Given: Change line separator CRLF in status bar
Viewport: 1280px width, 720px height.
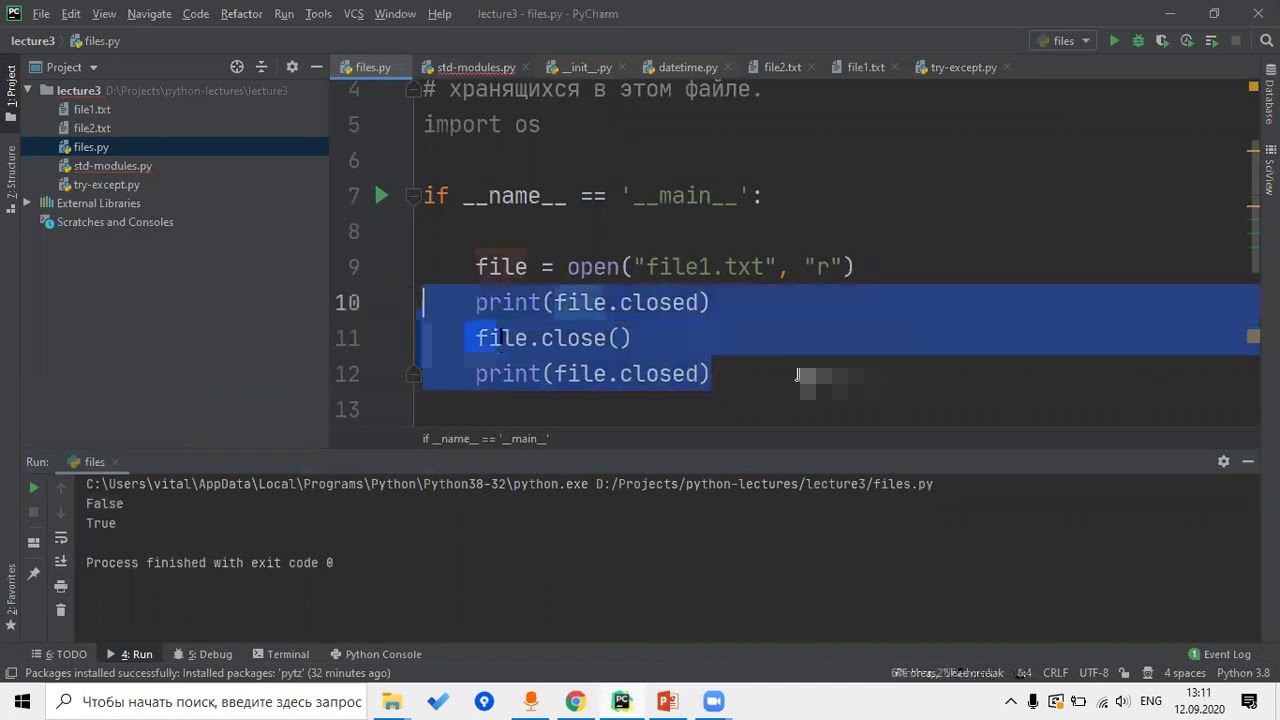Looking at the screenshot, I should (x=1055, y=673).
